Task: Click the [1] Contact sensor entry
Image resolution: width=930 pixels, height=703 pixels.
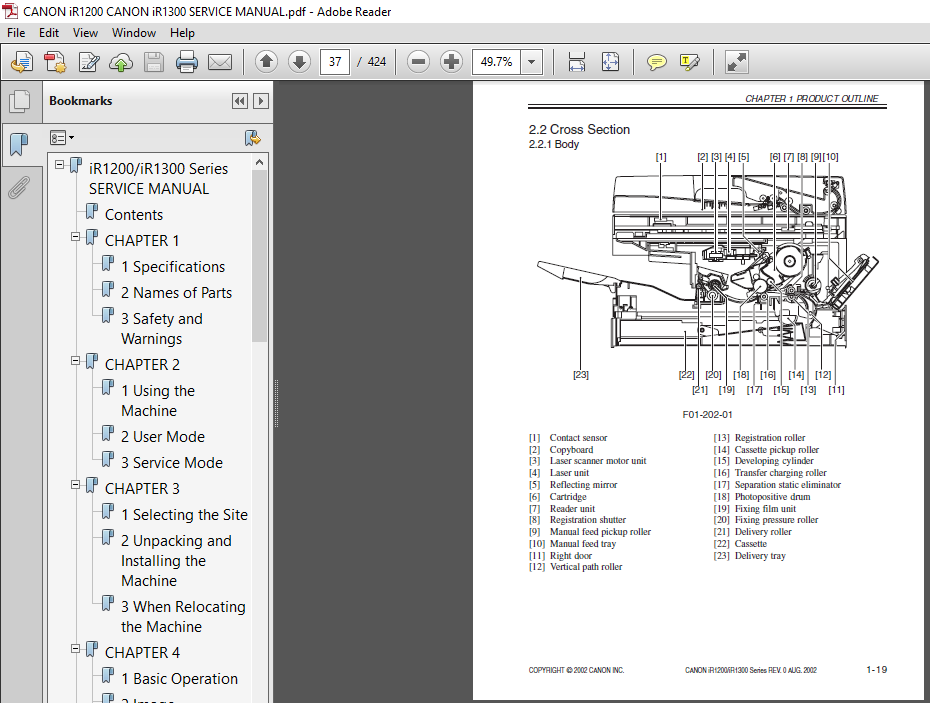Action: point(568,438)
